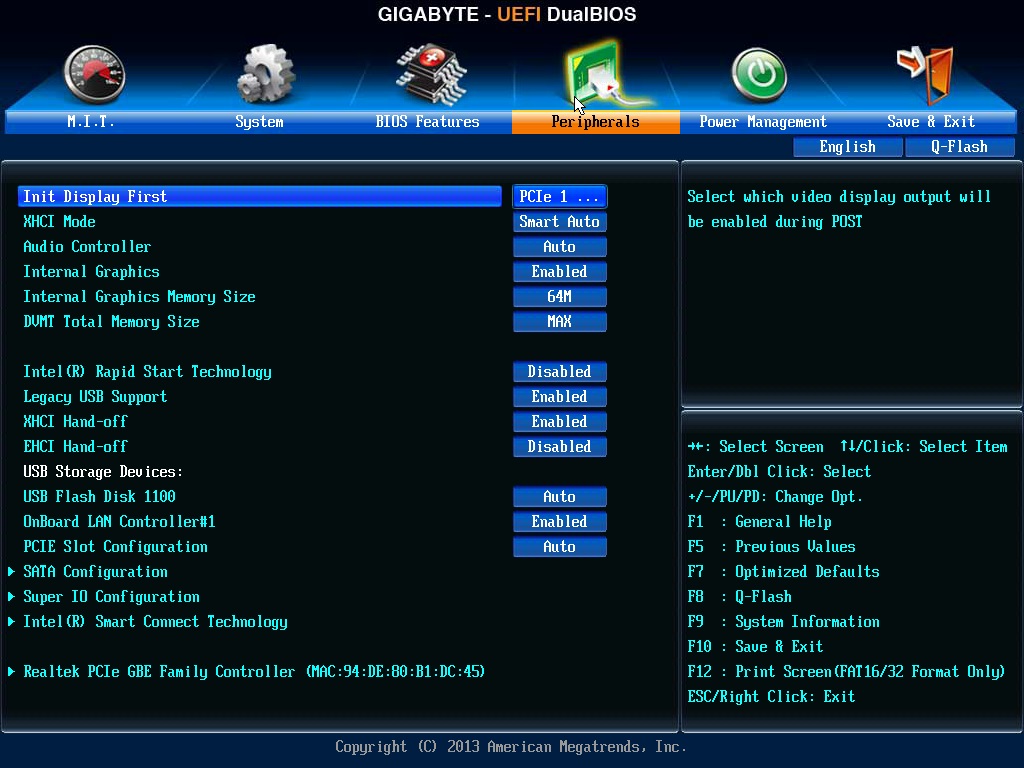Click ESC/Right Click: Exit hint
1024x768 pixels.
[771, 696]
